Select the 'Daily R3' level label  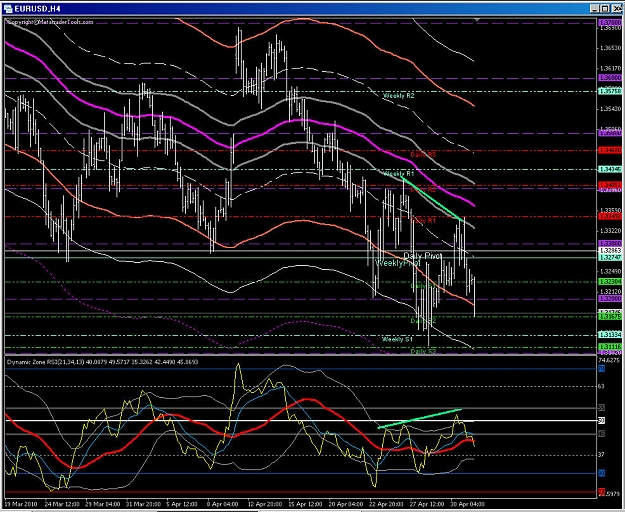click(x=423, y=154)
